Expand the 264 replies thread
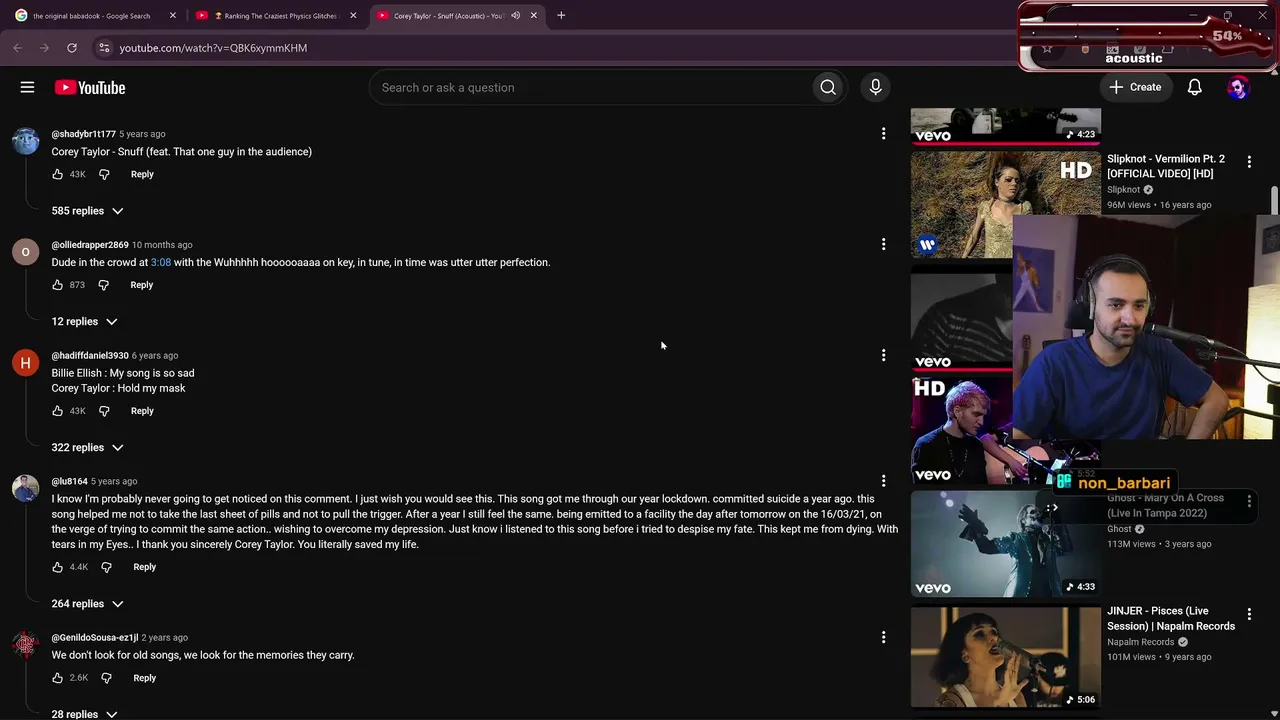Image resolution: width=1280 pixels, height=720 pixels. [x=88, y=604]
